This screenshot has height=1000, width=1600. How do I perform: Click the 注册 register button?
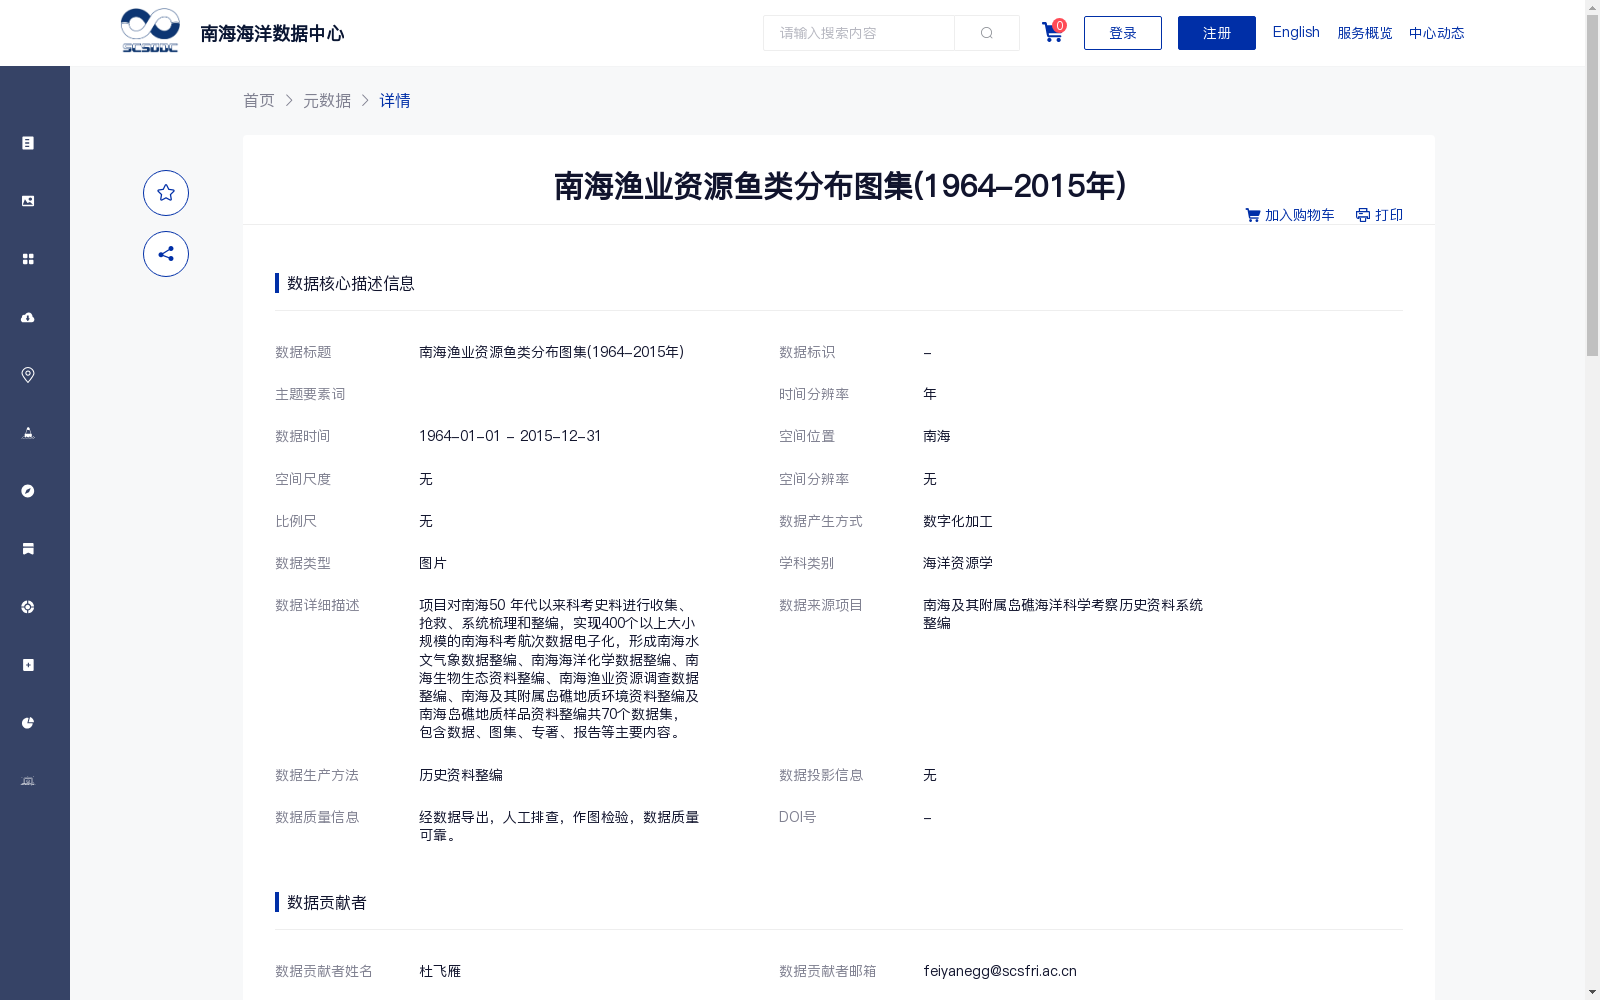pyautogui.click(x=1217, y=33)
